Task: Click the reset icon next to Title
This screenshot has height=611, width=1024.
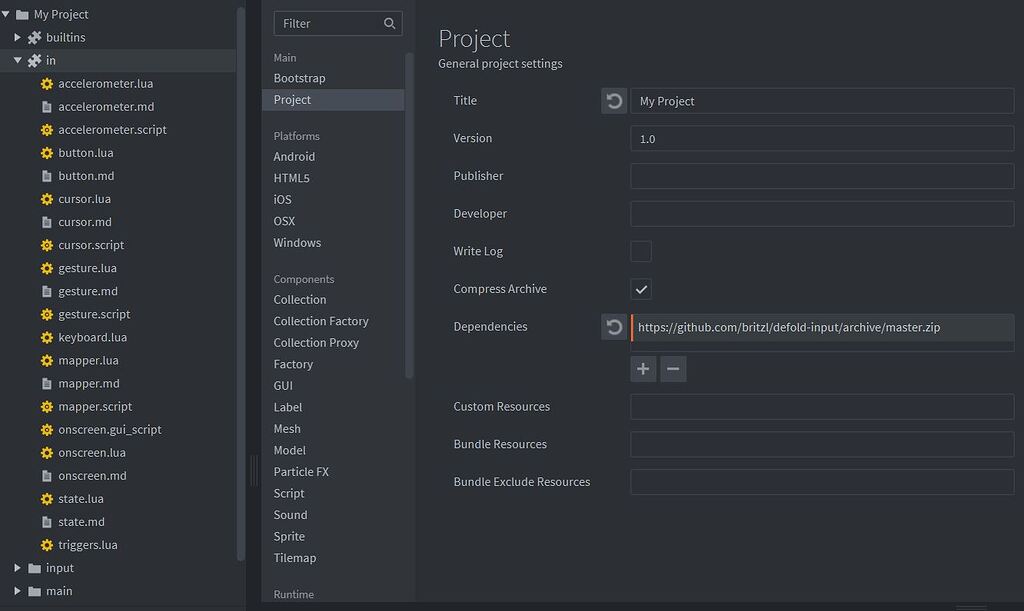Action: point(613,100)
